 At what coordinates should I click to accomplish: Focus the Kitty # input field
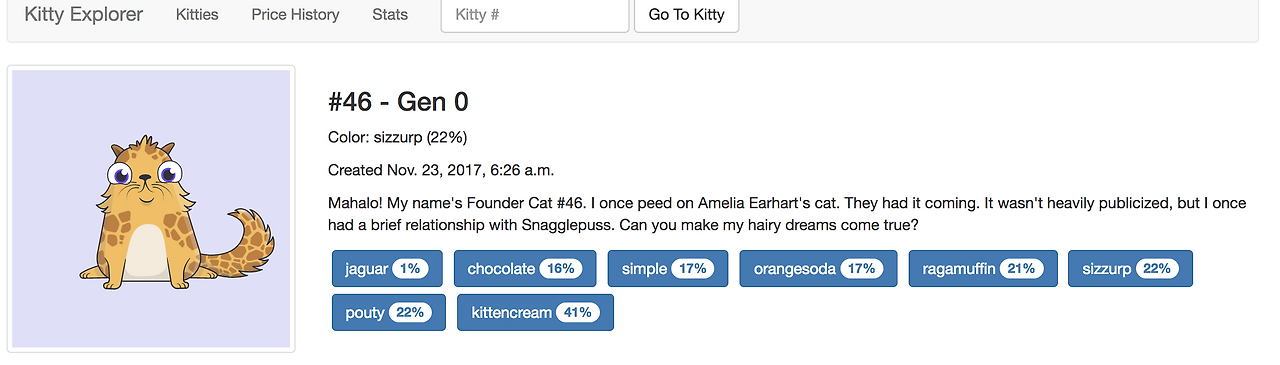pyautogui.click(x=535, y=15)
